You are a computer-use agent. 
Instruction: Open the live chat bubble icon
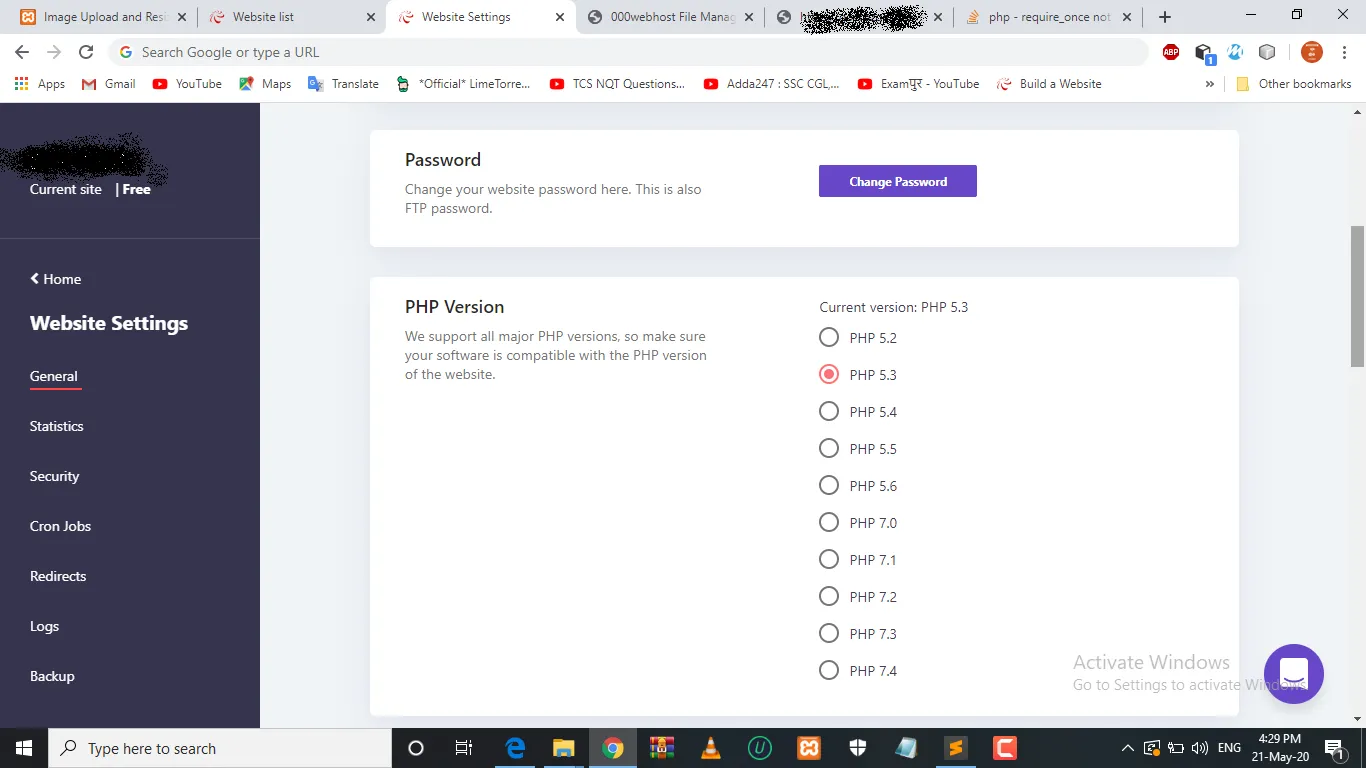[1293, 673]
